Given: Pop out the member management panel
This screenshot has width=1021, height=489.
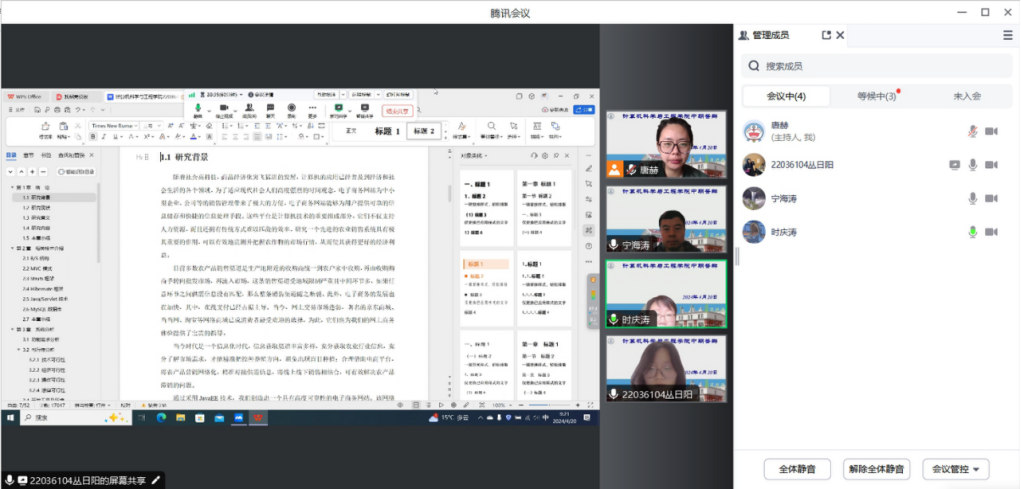Looking at the screenshot, I should click(826, 35).
